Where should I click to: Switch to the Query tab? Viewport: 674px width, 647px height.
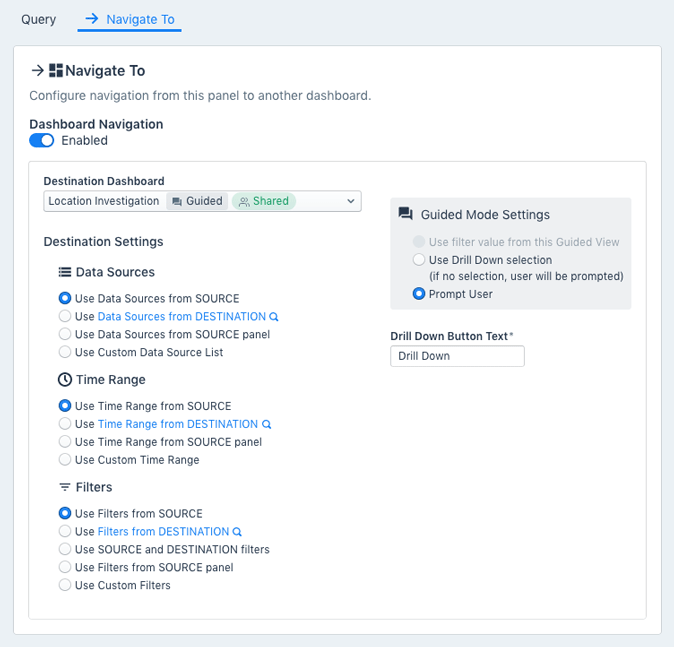click(x=39, y=19)
